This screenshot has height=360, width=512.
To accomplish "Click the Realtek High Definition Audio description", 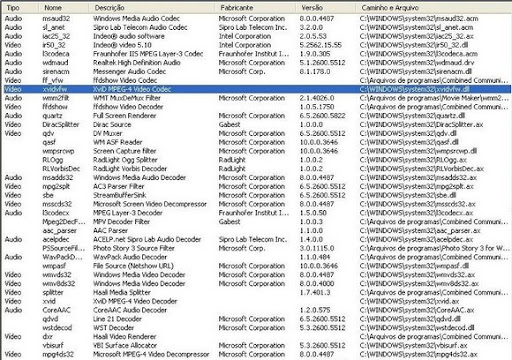I will 137,63.
